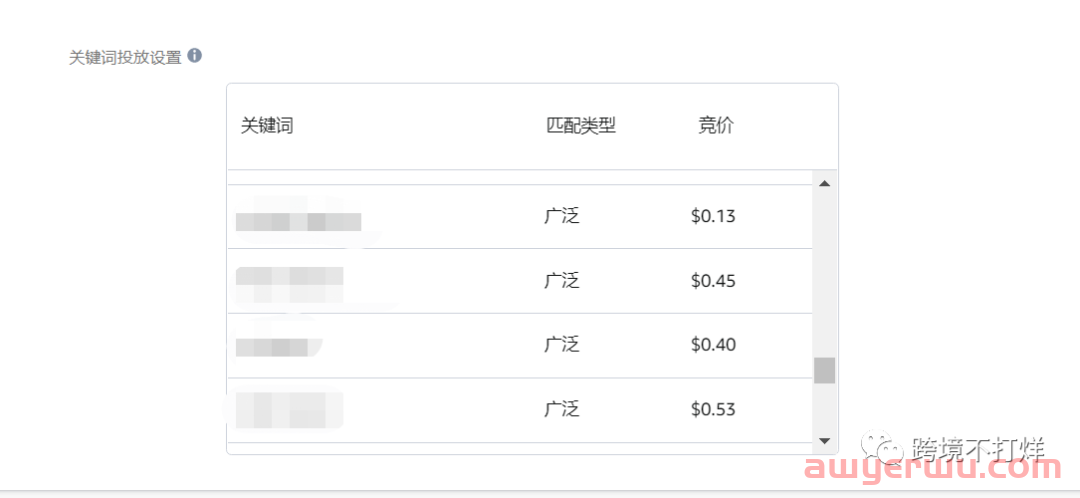Image resolution: width=1080 pixels, height=498 pixels.
Task: Click the scrollbar down arrow
Action: click(x=824, y=440)
